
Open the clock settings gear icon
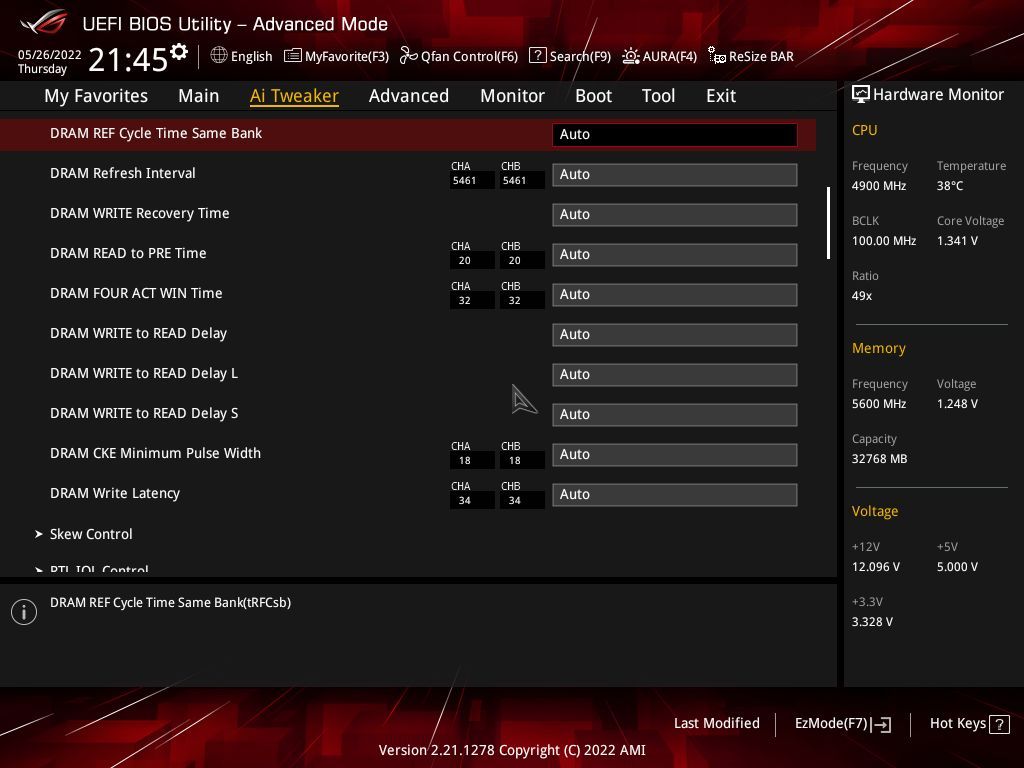[x=179, y=52]
